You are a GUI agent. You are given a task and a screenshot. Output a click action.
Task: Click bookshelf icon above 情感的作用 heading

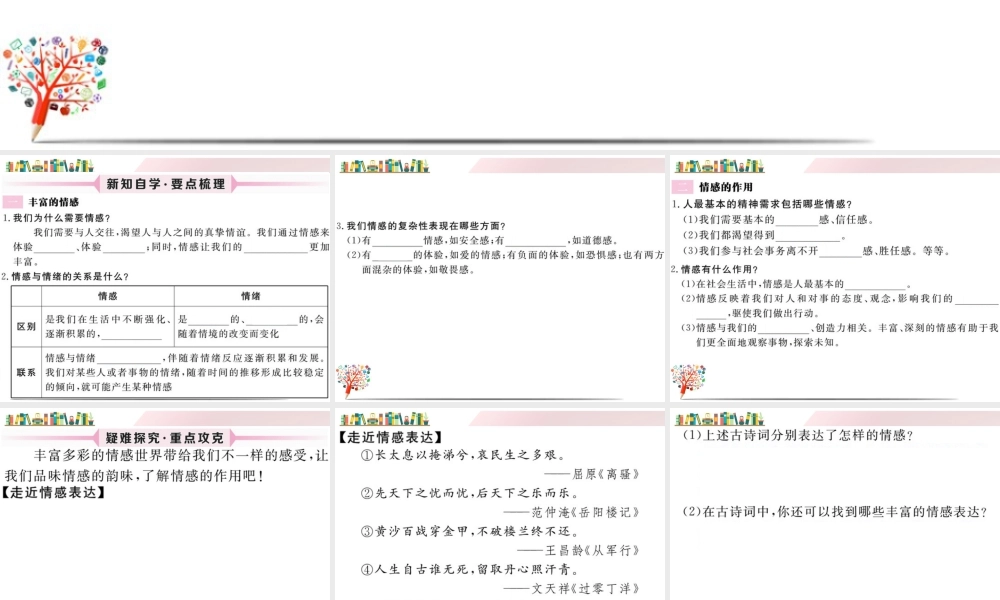pos(720,164)
